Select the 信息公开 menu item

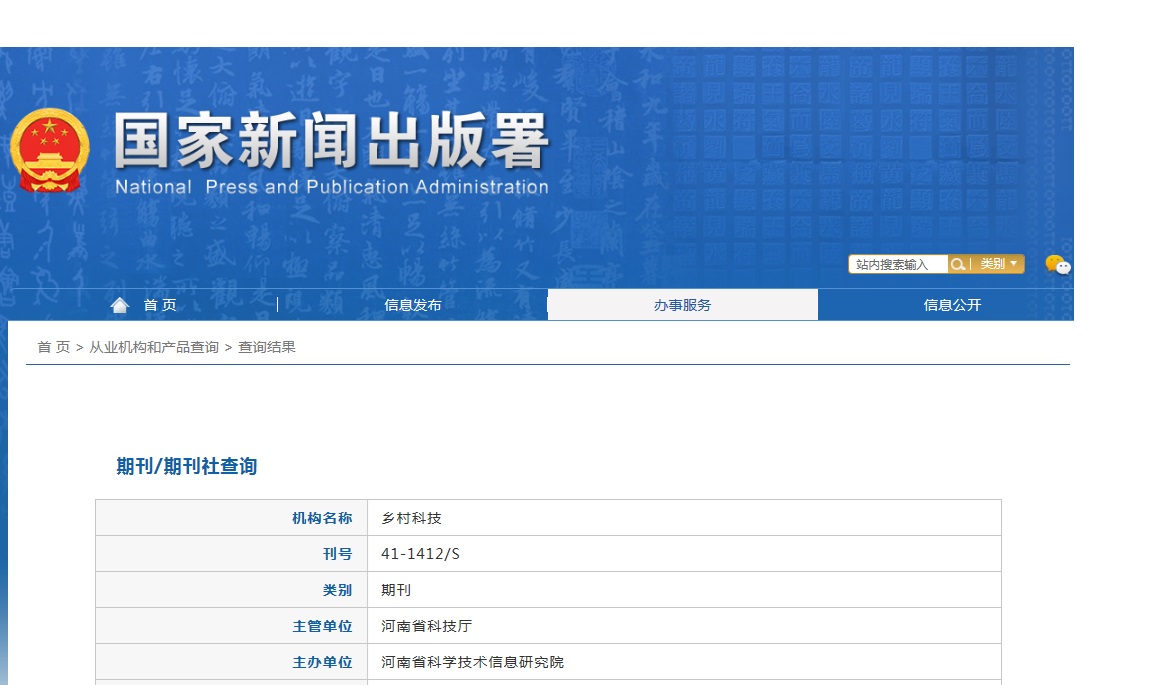[x=949, y=305]
